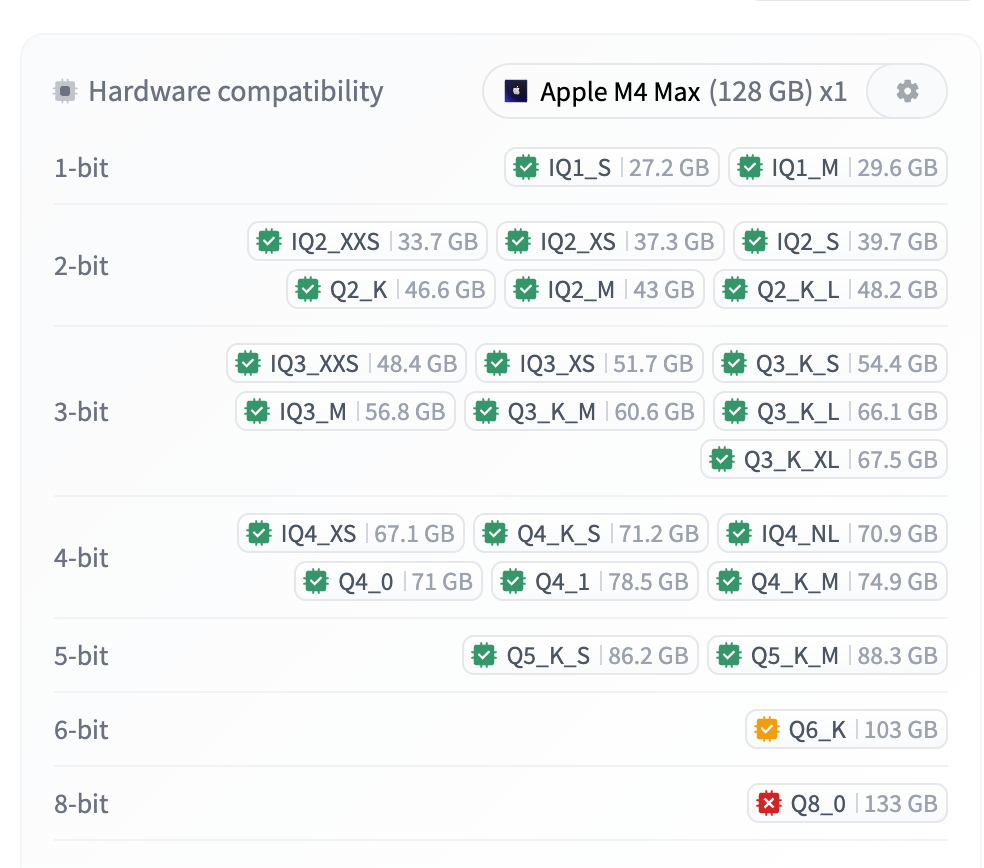Choose Q3_K_S 54.4 GB quantization

pyautogui.click(x=829, y=363)
